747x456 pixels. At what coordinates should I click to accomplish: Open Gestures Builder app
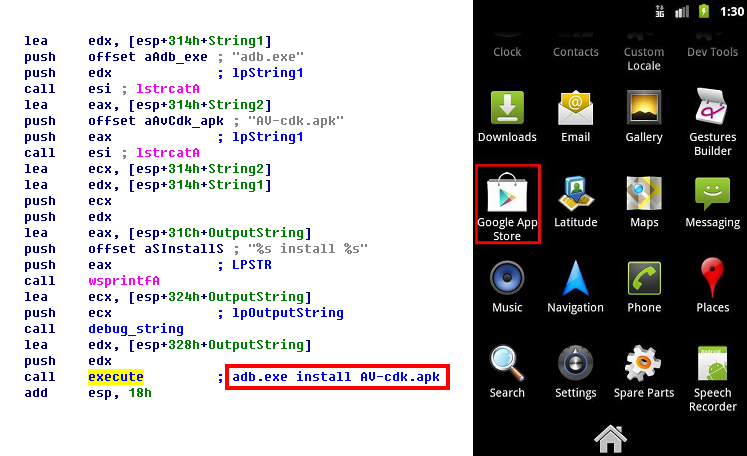point(712,122)
